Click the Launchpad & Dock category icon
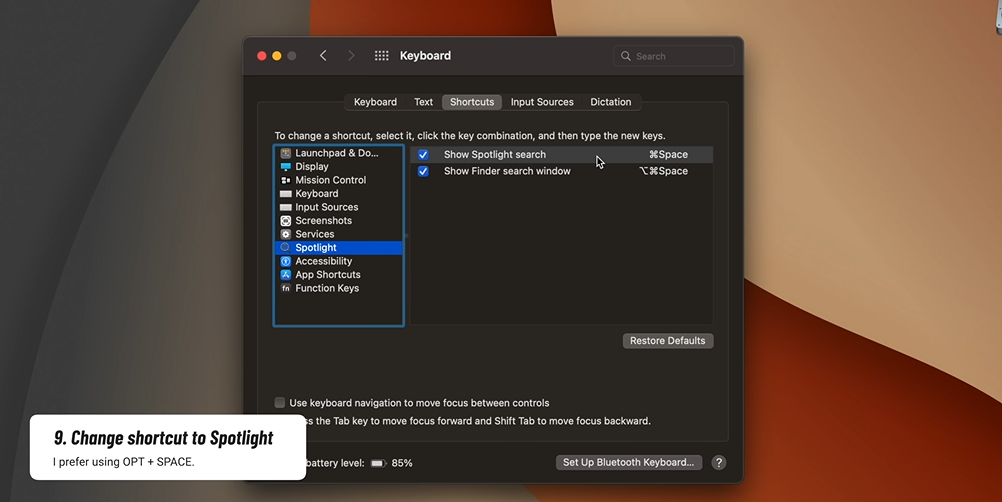Image resolution: width=1002 pixels, height=502 pixels. point(286,153)
